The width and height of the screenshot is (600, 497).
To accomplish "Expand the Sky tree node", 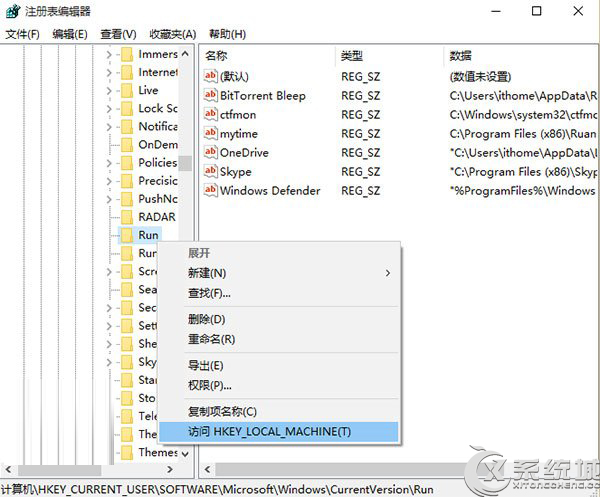I will [x=109, y=362].
